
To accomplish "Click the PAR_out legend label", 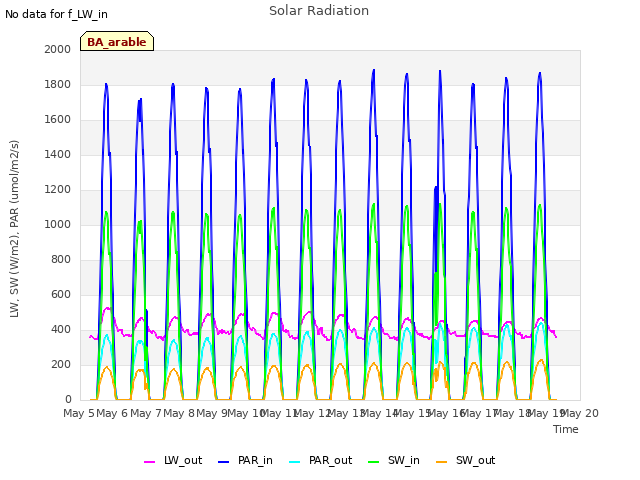I will (x=330, y=460).
